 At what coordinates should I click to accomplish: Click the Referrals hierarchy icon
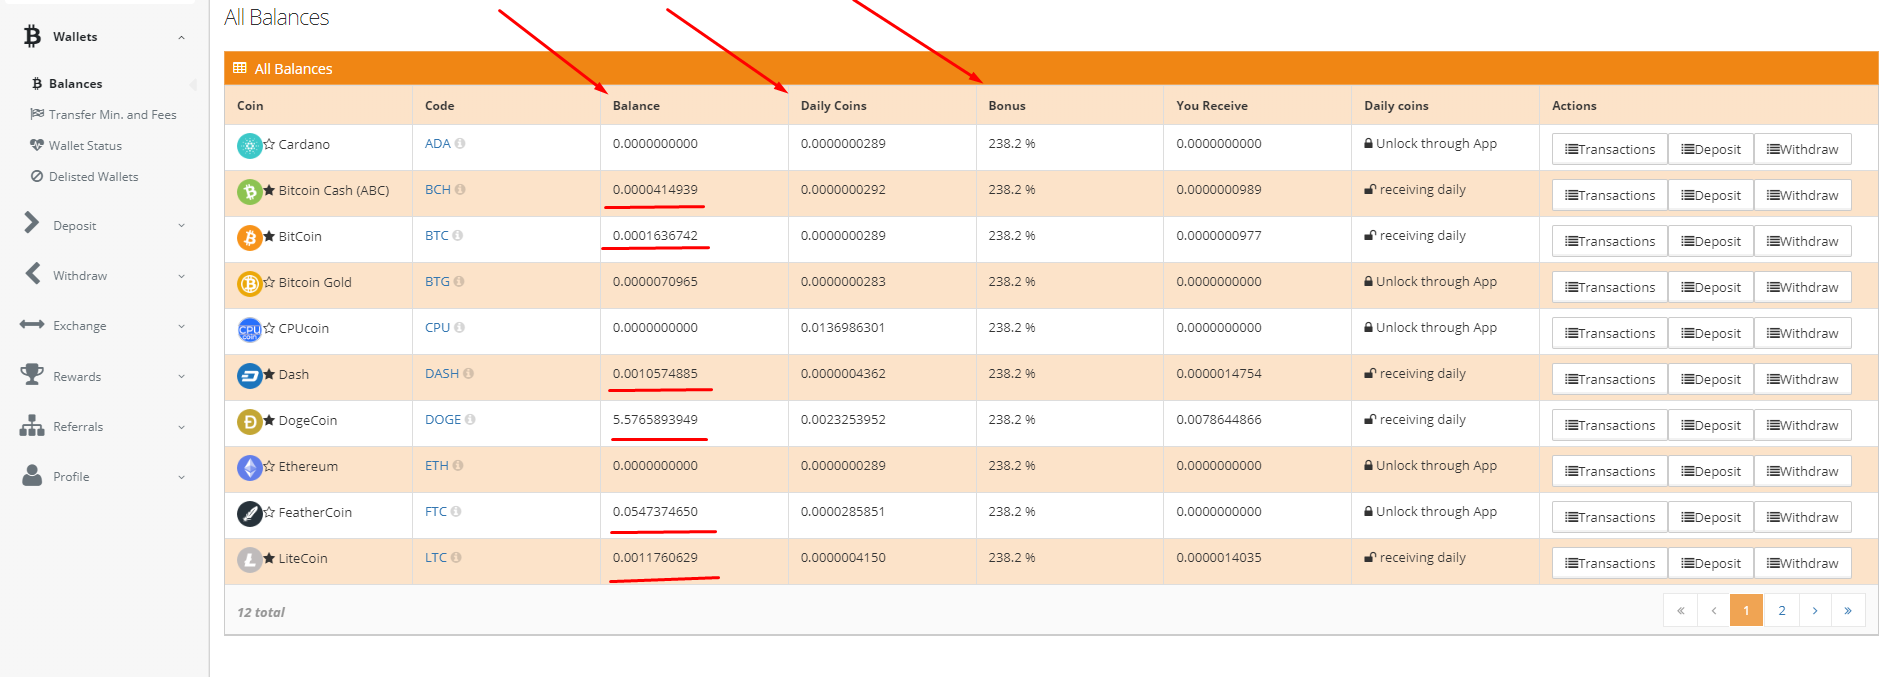pyautogui.click(x=32, y=426)
